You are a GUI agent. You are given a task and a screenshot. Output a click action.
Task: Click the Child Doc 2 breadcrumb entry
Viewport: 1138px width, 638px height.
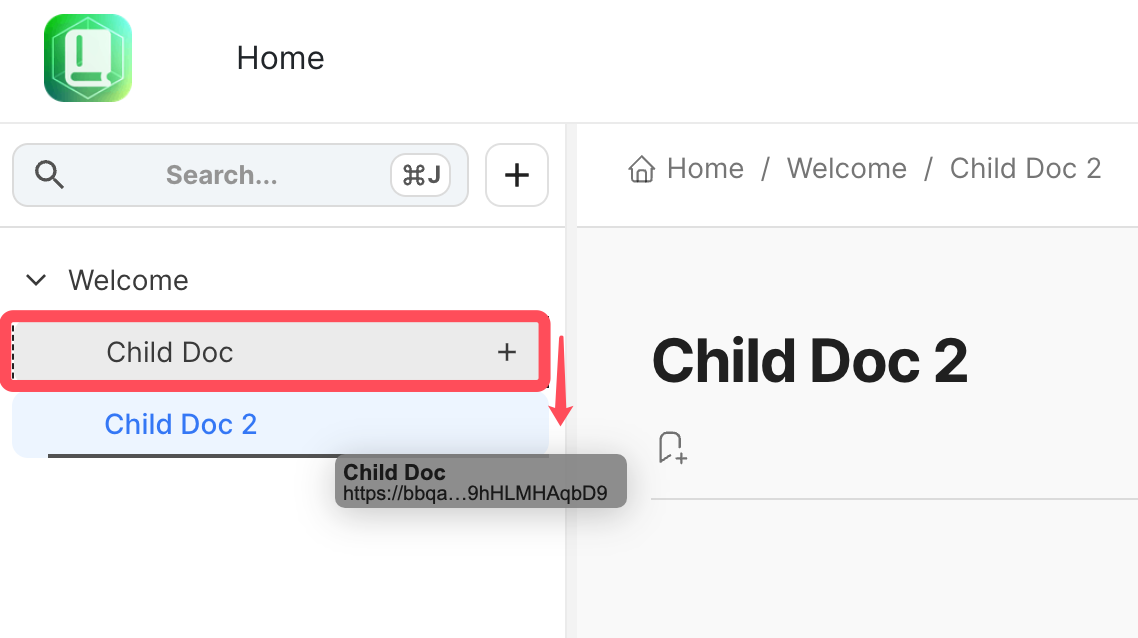[1025, 169]
